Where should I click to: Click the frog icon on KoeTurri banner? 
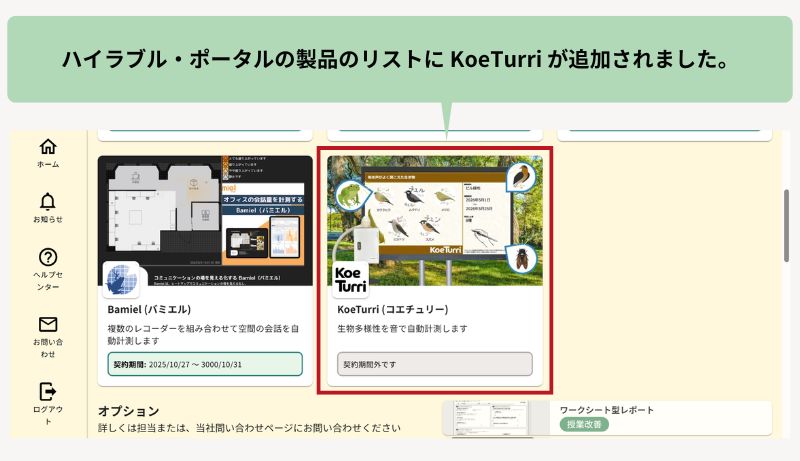coord(351,195)
